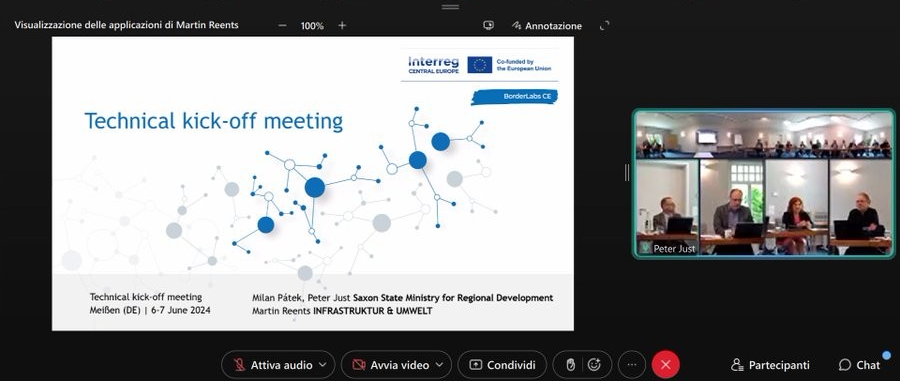This screenshot has width=900, height=381.
Task: Open the more options ellipsis button
Action: [x=632, y=365]
